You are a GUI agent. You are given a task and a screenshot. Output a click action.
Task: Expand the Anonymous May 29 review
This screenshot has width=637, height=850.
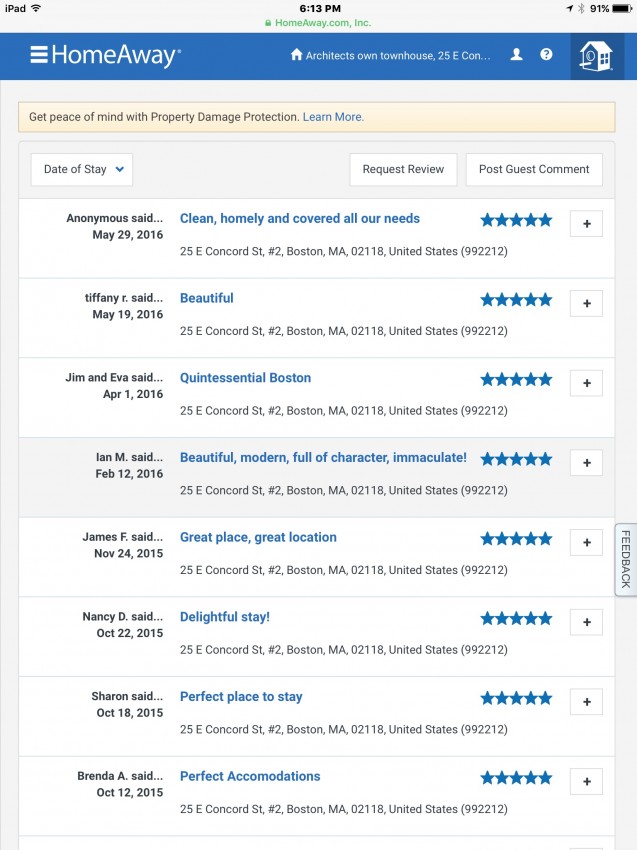pos(586,224)
